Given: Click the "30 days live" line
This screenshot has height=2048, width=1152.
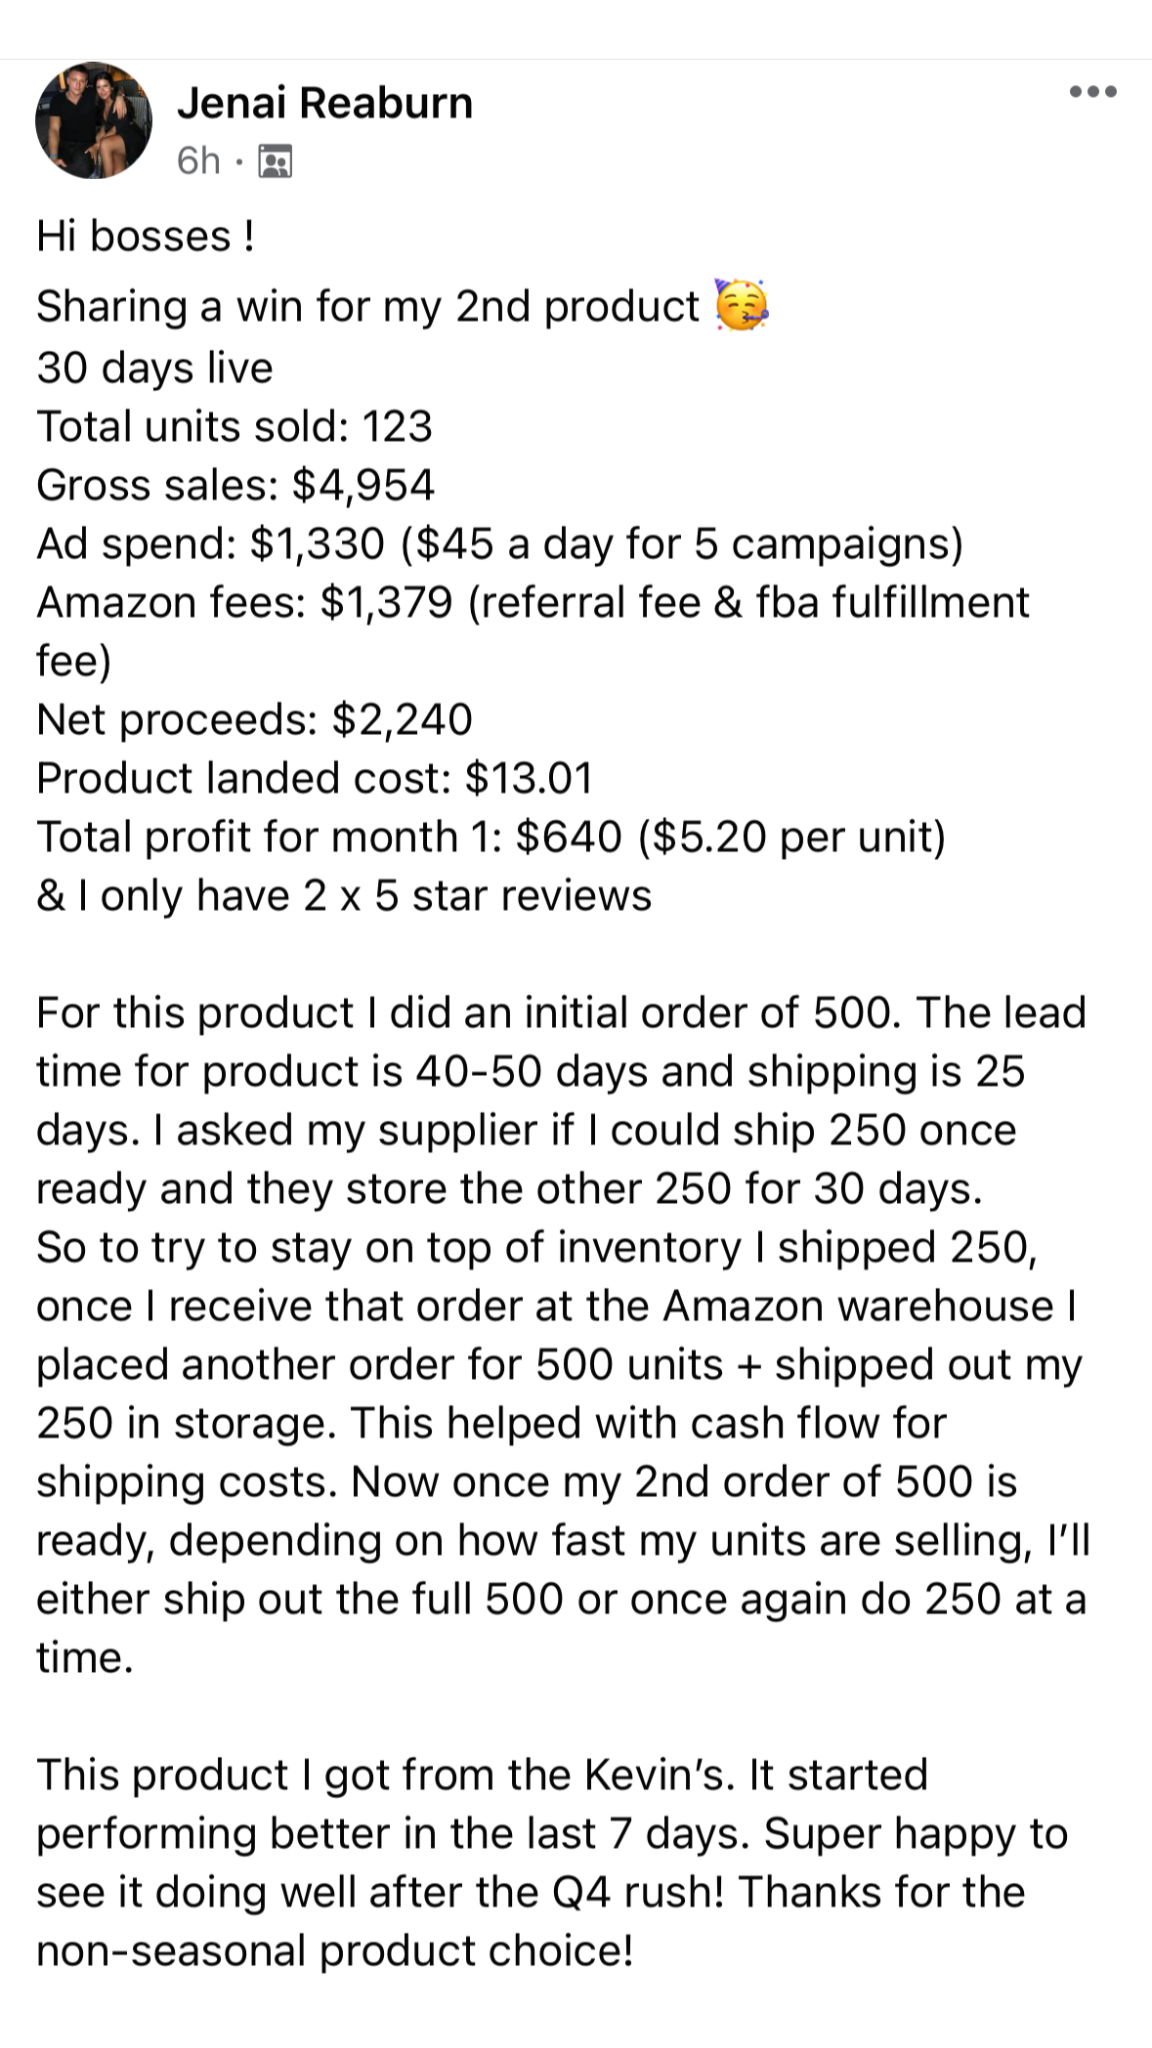Looking at the screenshot, I should tap(155, 367).
